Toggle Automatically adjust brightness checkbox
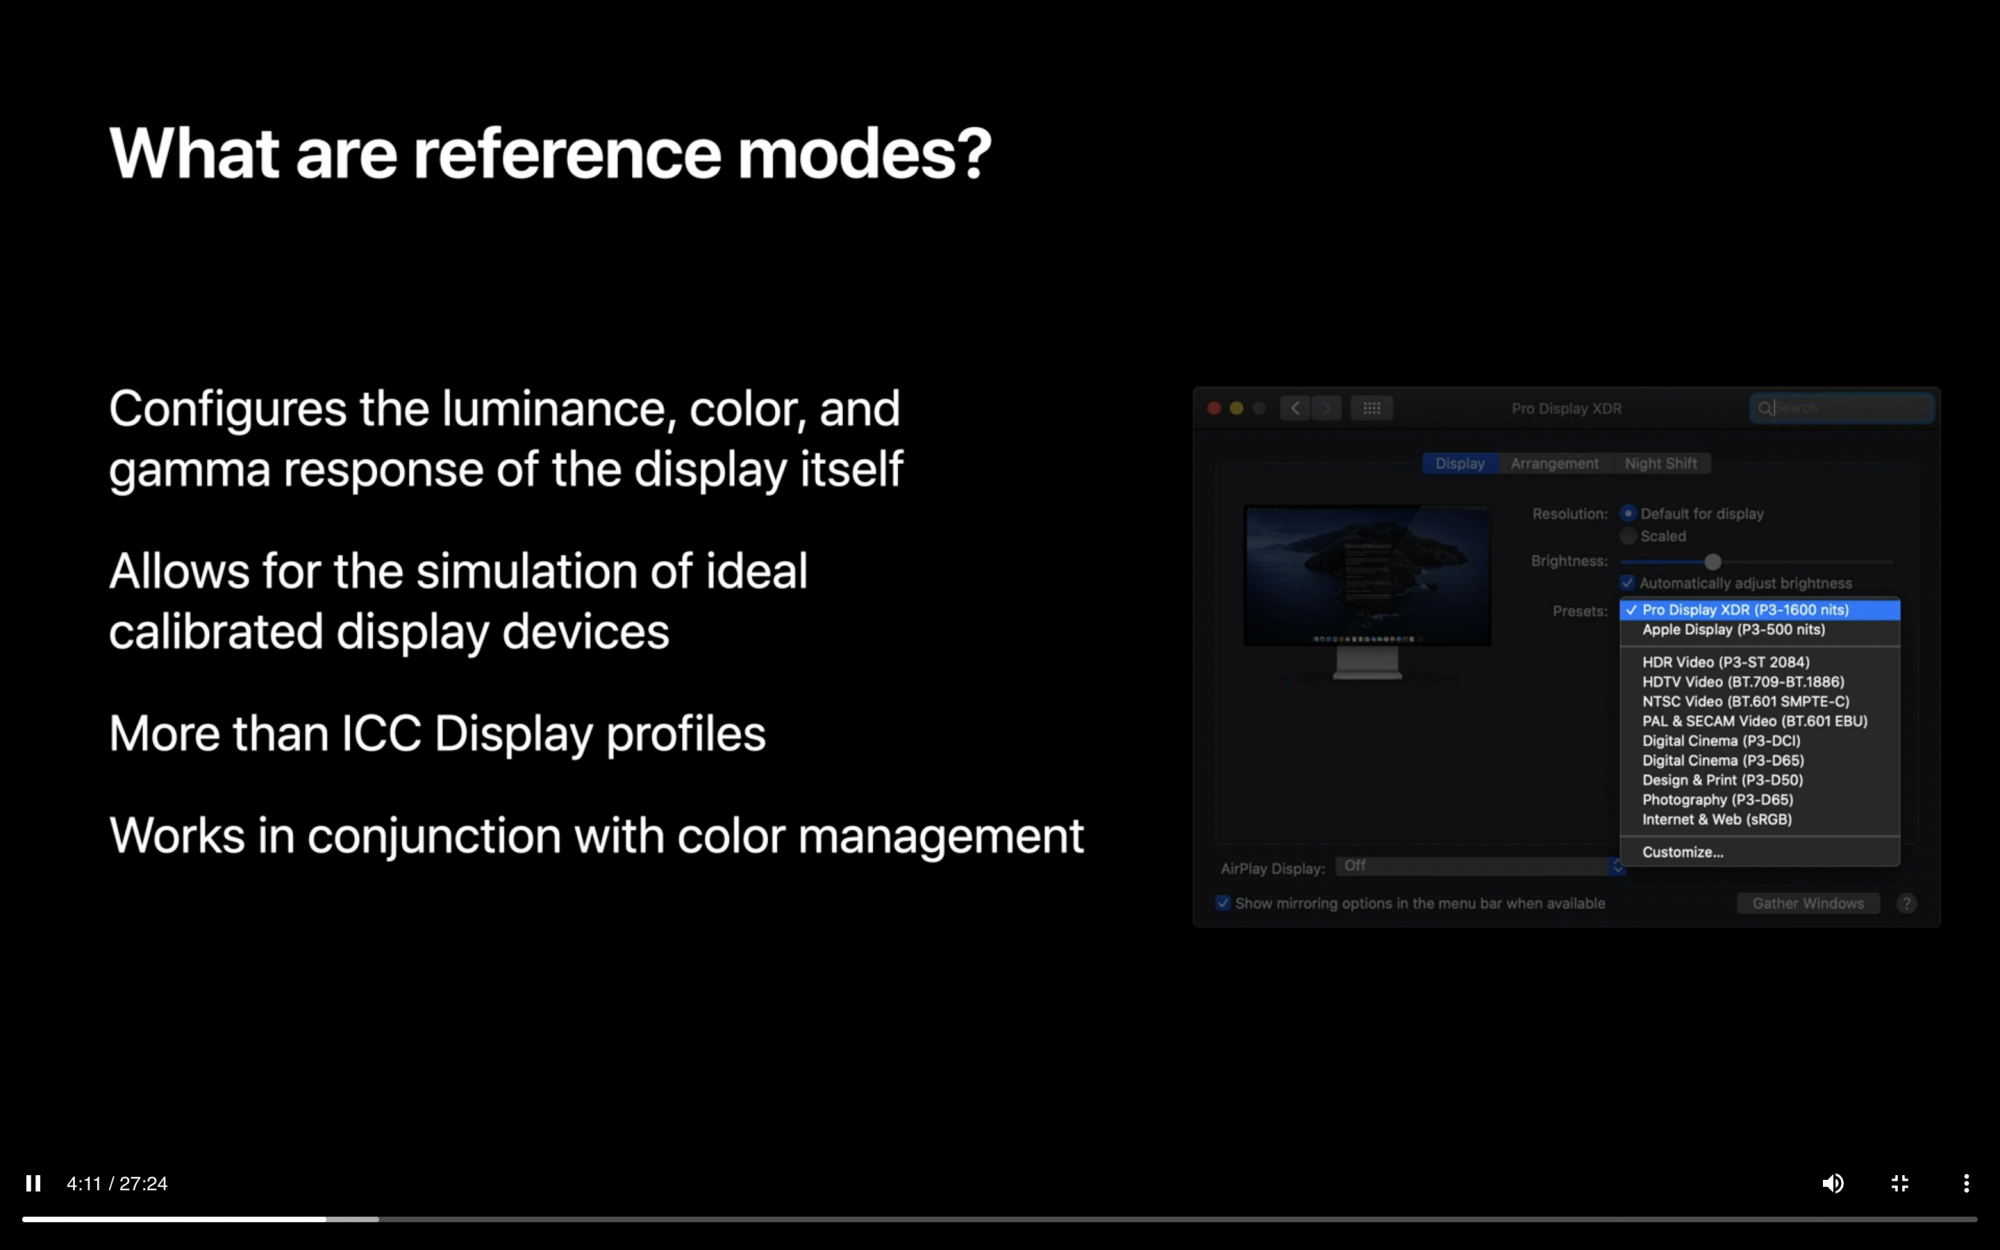 [1627, 583]
